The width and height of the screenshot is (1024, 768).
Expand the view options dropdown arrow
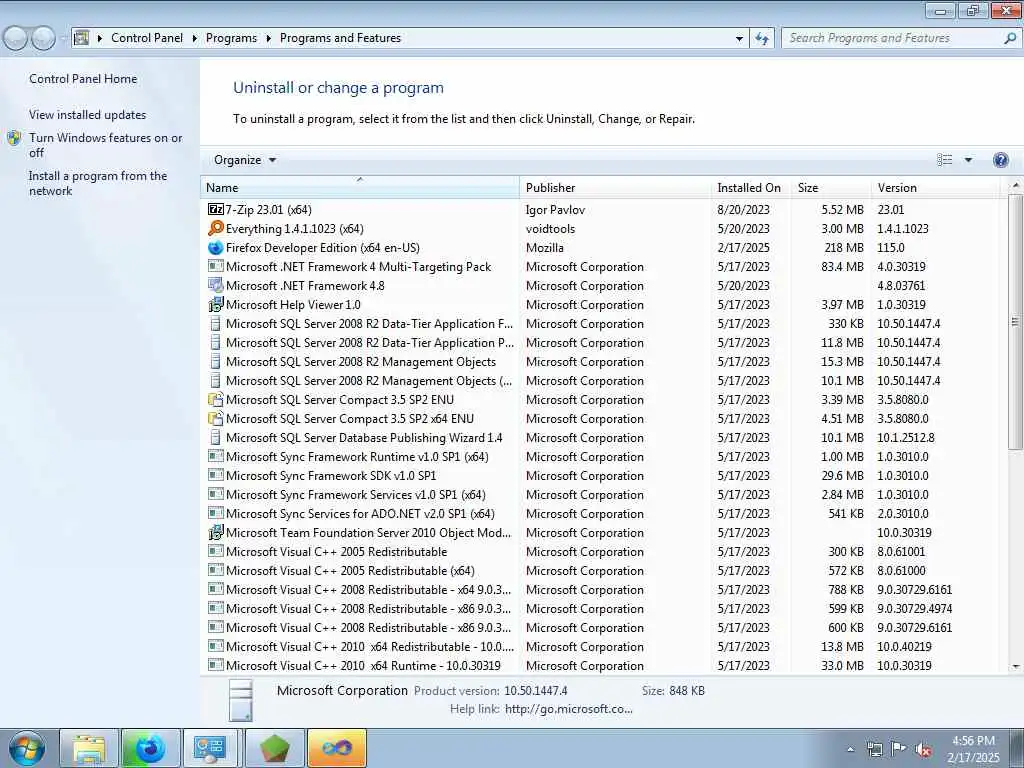pos(968,160)
